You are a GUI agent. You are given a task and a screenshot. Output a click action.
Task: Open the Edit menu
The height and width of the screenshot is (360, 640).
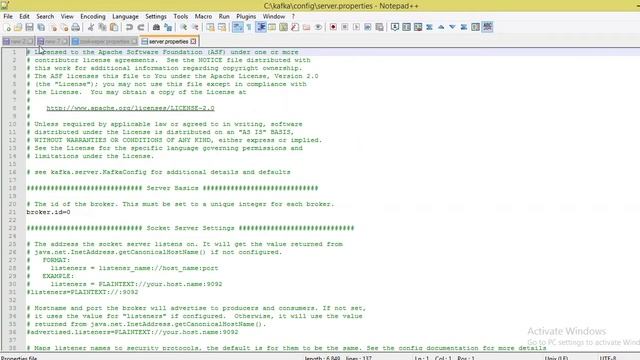click(x=24, y=16)
